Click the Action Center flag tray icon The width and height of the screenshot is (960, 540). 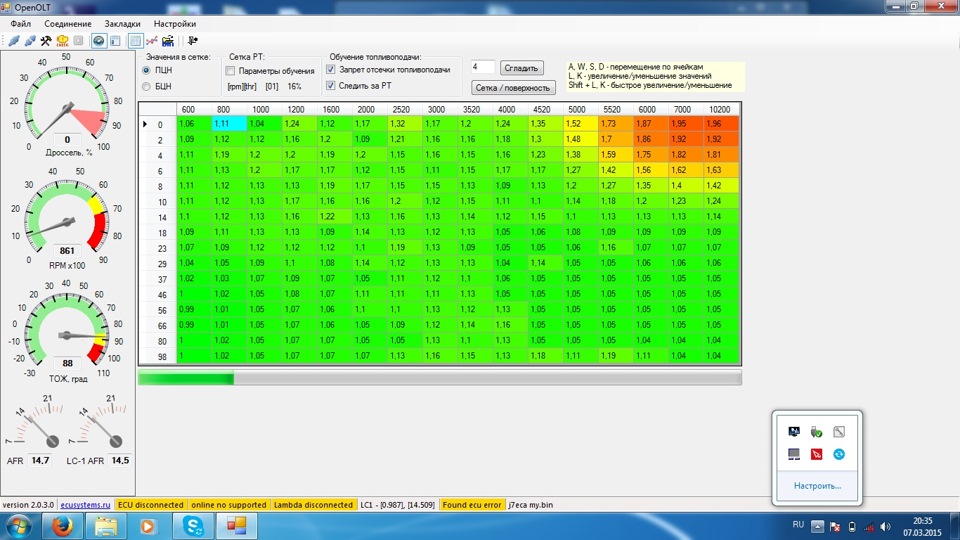coord(834,527)
